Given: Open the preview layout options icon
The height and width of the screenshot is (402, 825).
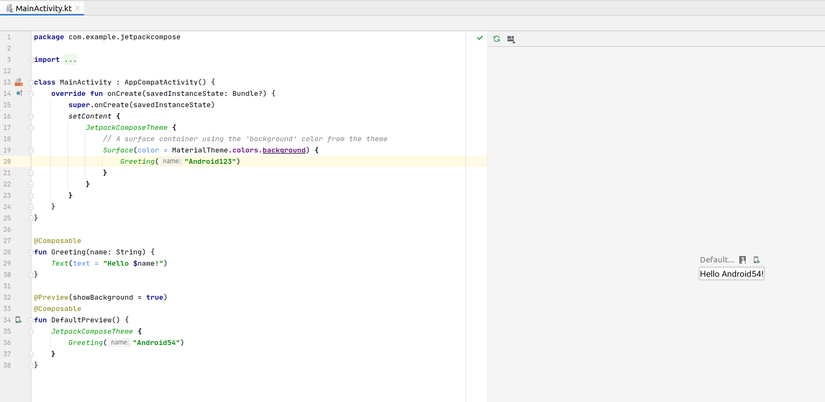Looking at the screenshot, I should coord(510,39).
